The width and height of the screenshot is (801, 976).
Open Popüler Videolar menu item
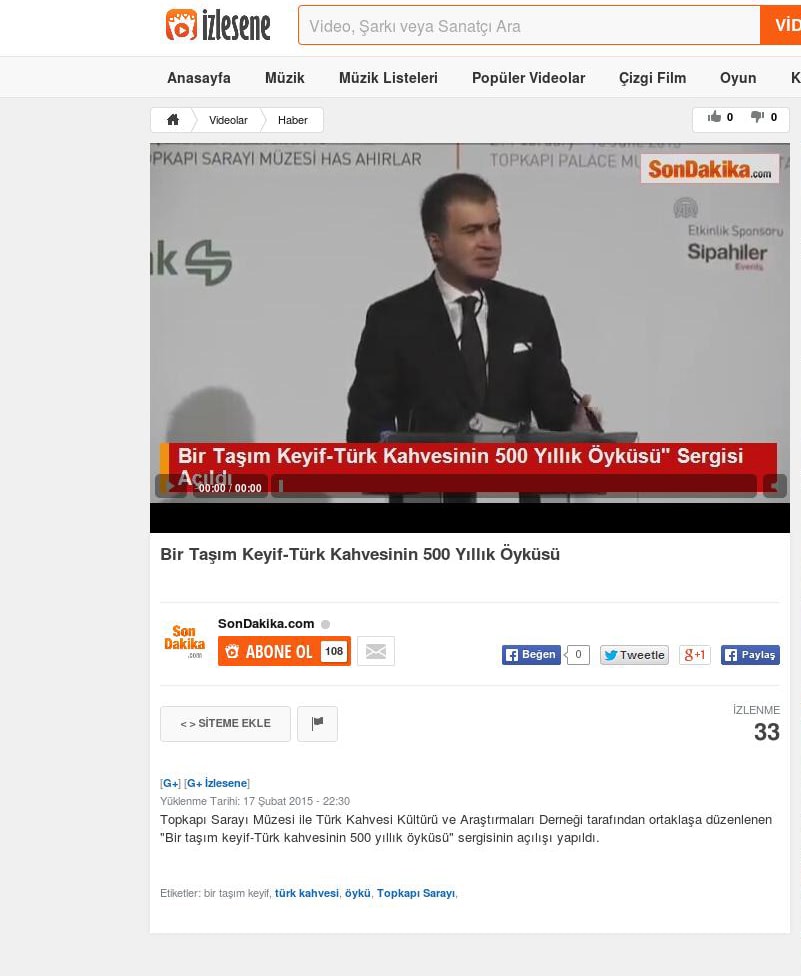(x=528, y=78)
